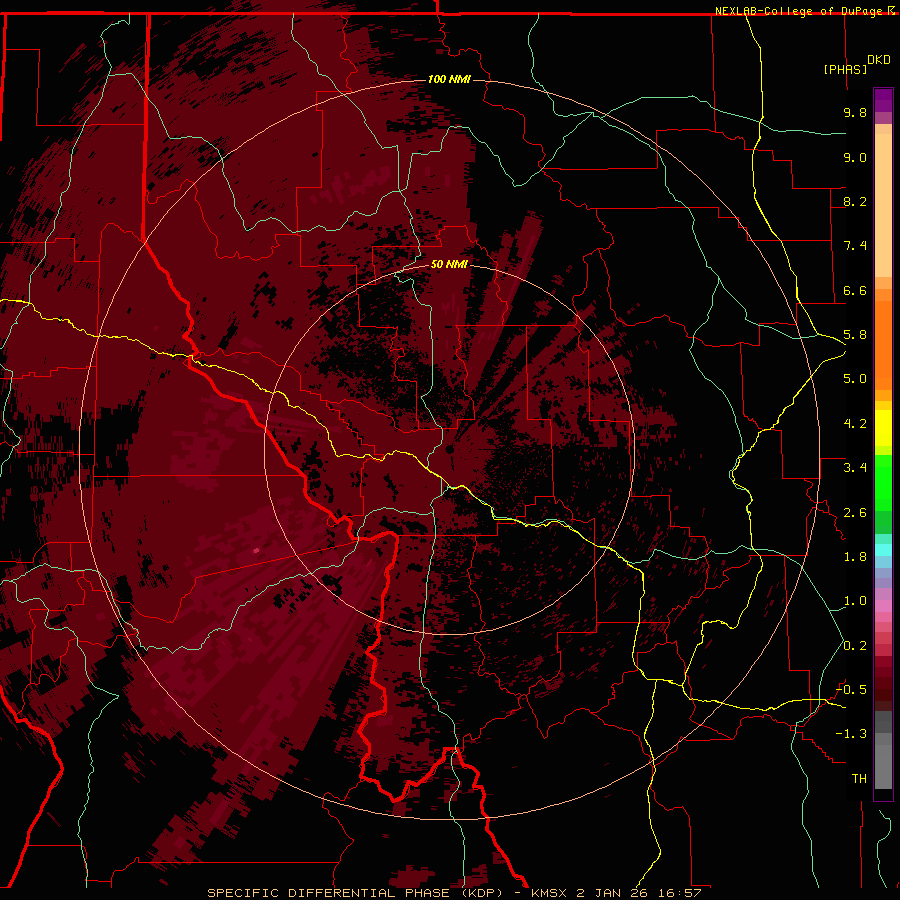Image resolution: width=900 pixels, height=900 pixels.
Task: Click the 1.8 color scale value
Action: point(855,557)
